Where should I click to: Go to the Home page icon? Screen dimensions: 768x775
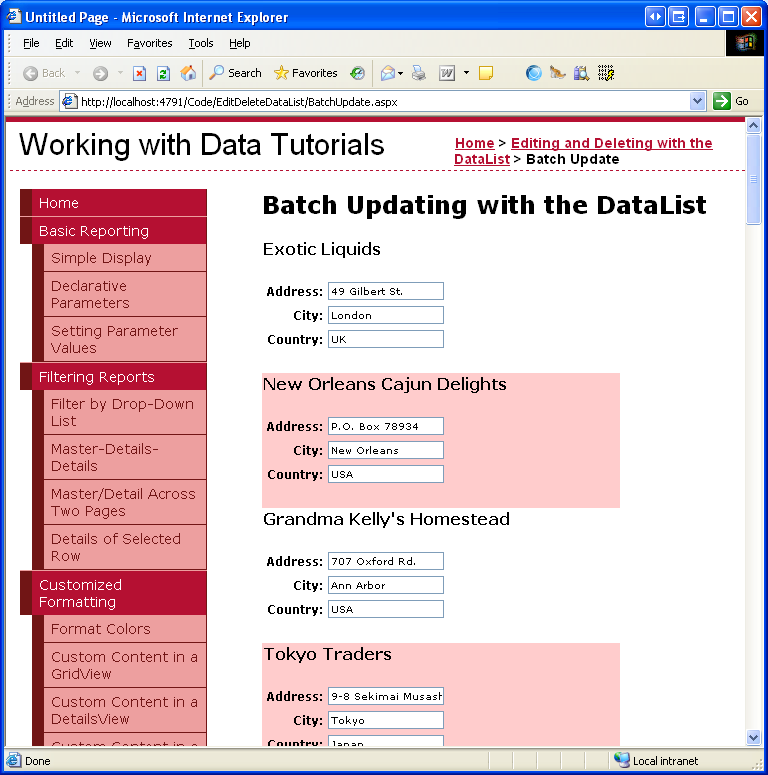[188, 73]
